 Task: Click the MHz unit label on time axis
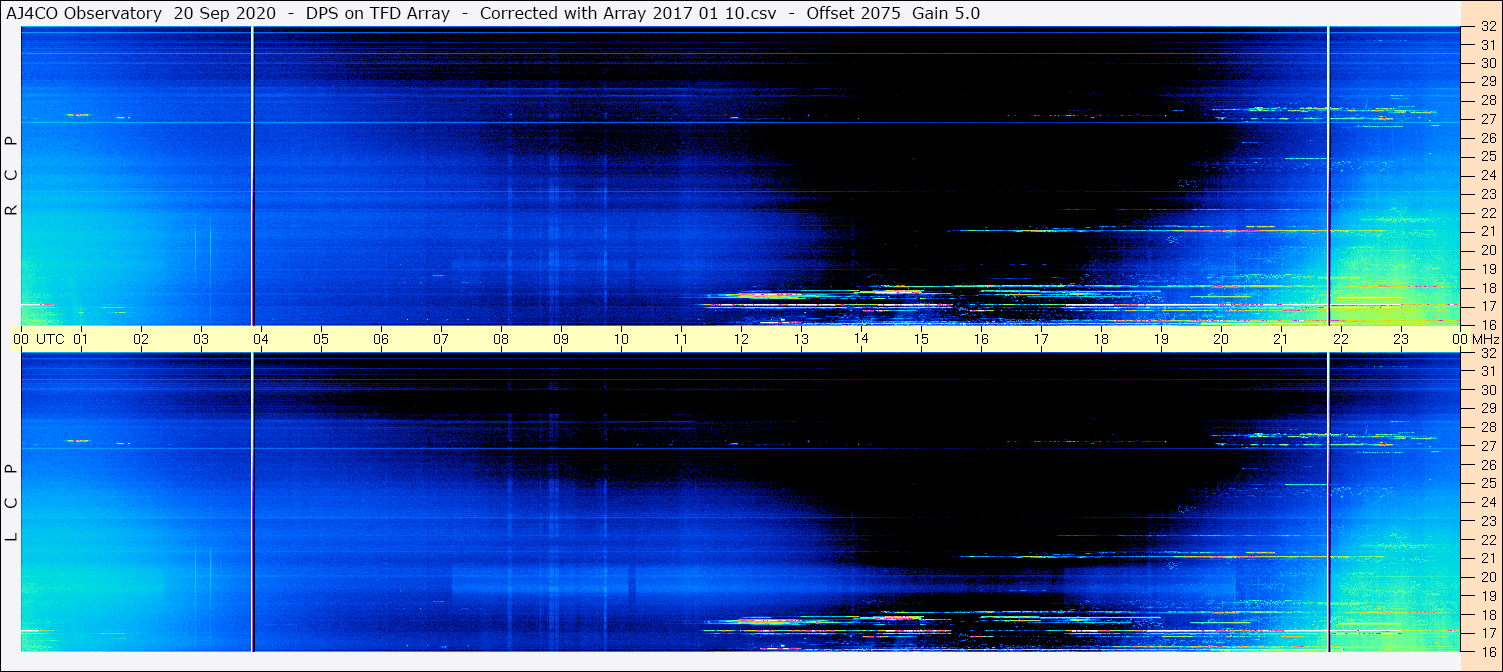click(x=1480, y=339)
